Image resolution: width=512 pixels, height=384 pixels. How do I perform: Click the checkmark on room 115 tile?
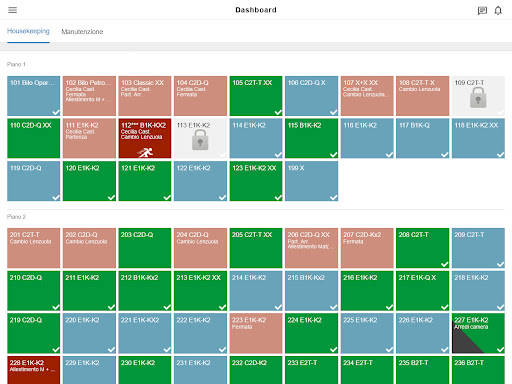tap(334, 155)
